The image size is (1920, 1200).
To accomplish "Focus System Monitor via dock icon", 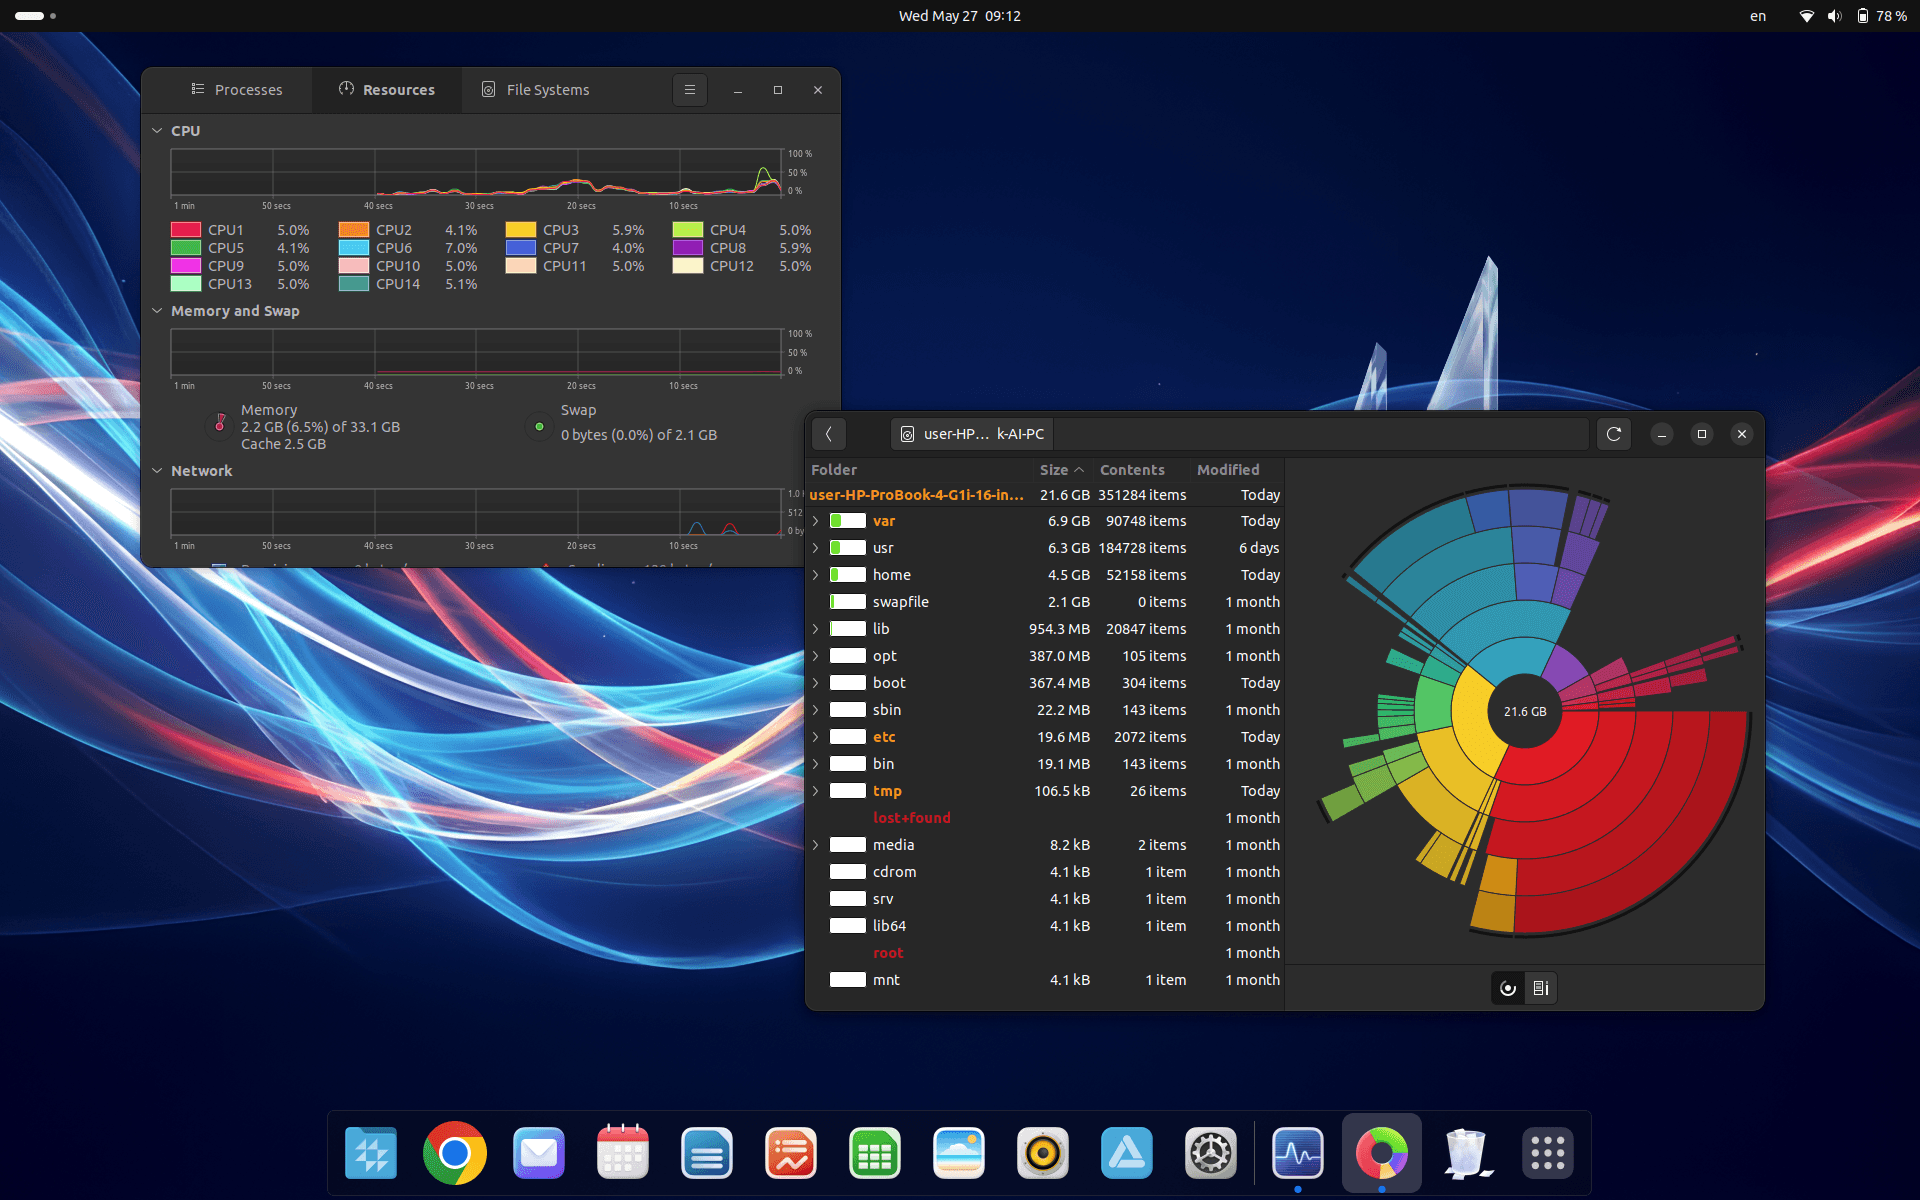I will (1298, 1153).
